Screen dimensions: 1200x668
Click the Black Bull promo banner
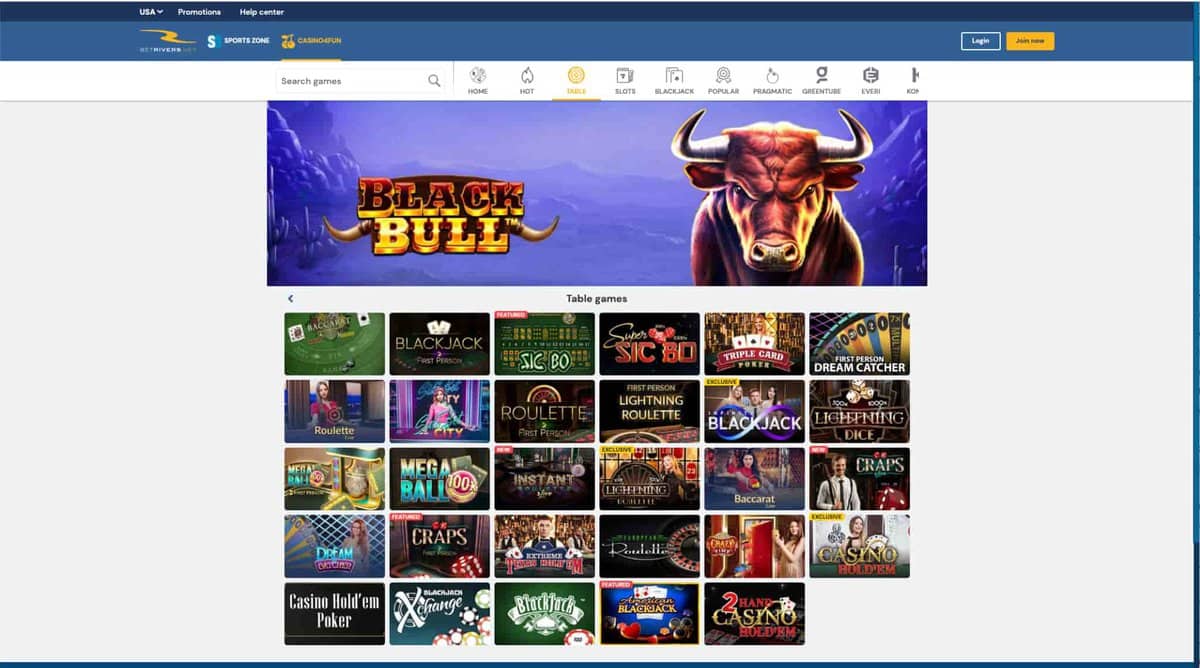[597, 193]
